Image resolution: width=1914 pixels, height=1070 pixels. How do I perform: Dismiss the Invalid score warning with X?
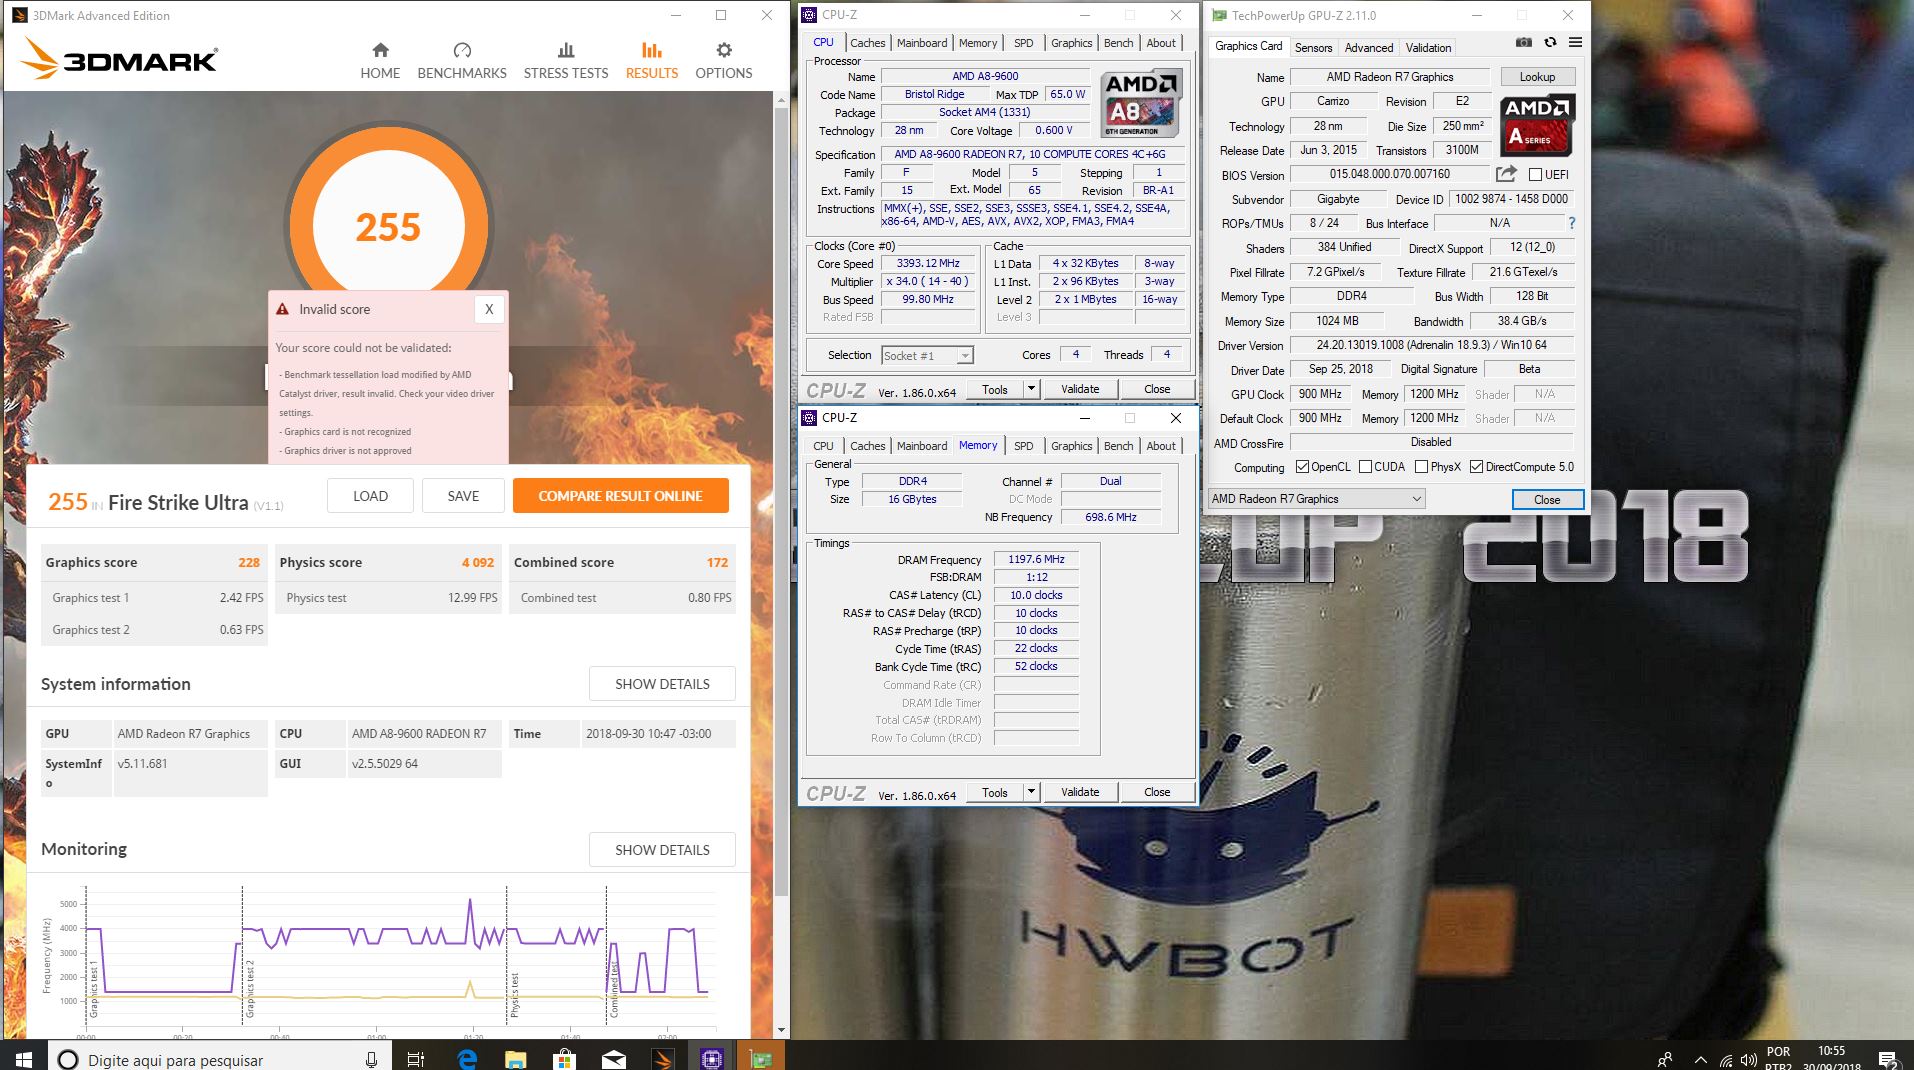point(489,309)
